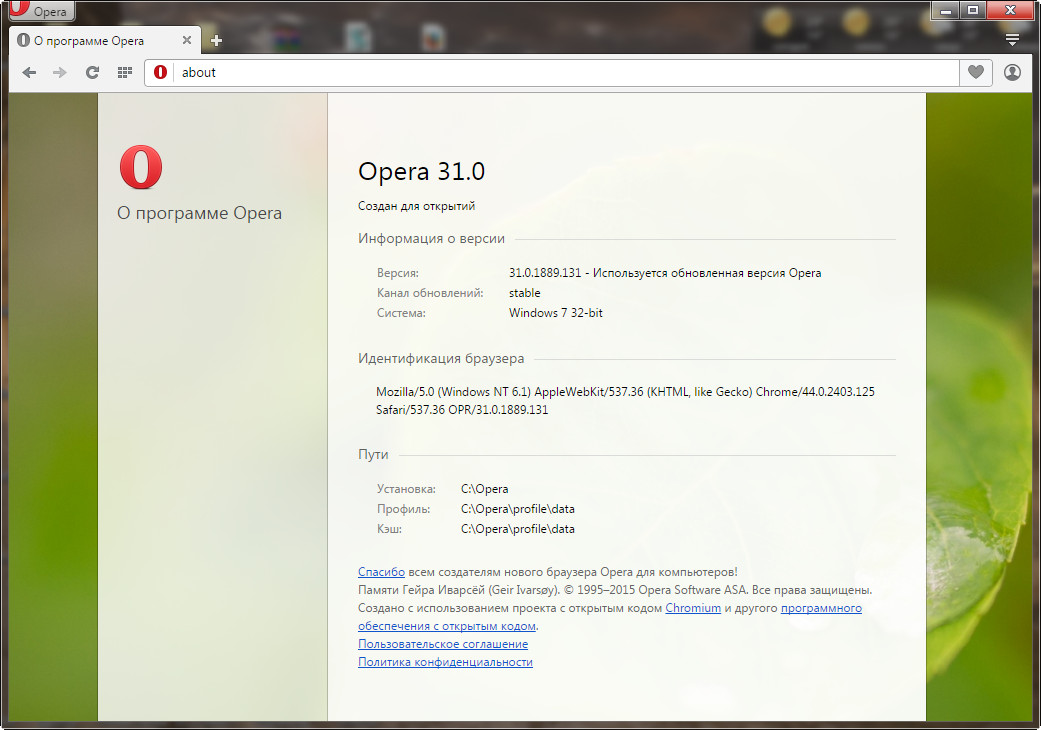The width and height of the screenshot is (1041, 730).
Task: Open the user account profile icon
Action: coord(1012,72)
